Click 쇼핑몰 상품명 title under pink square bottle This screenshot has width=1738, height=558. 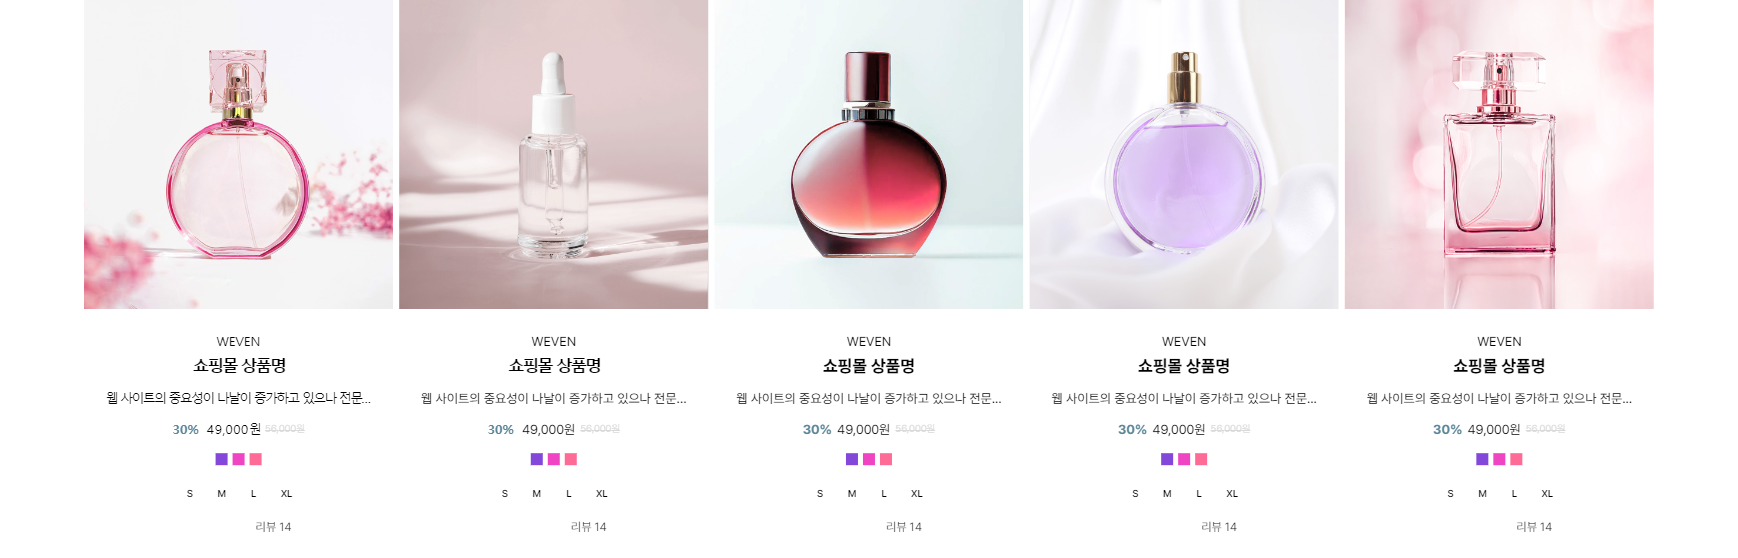click(x=1499, y=366)
